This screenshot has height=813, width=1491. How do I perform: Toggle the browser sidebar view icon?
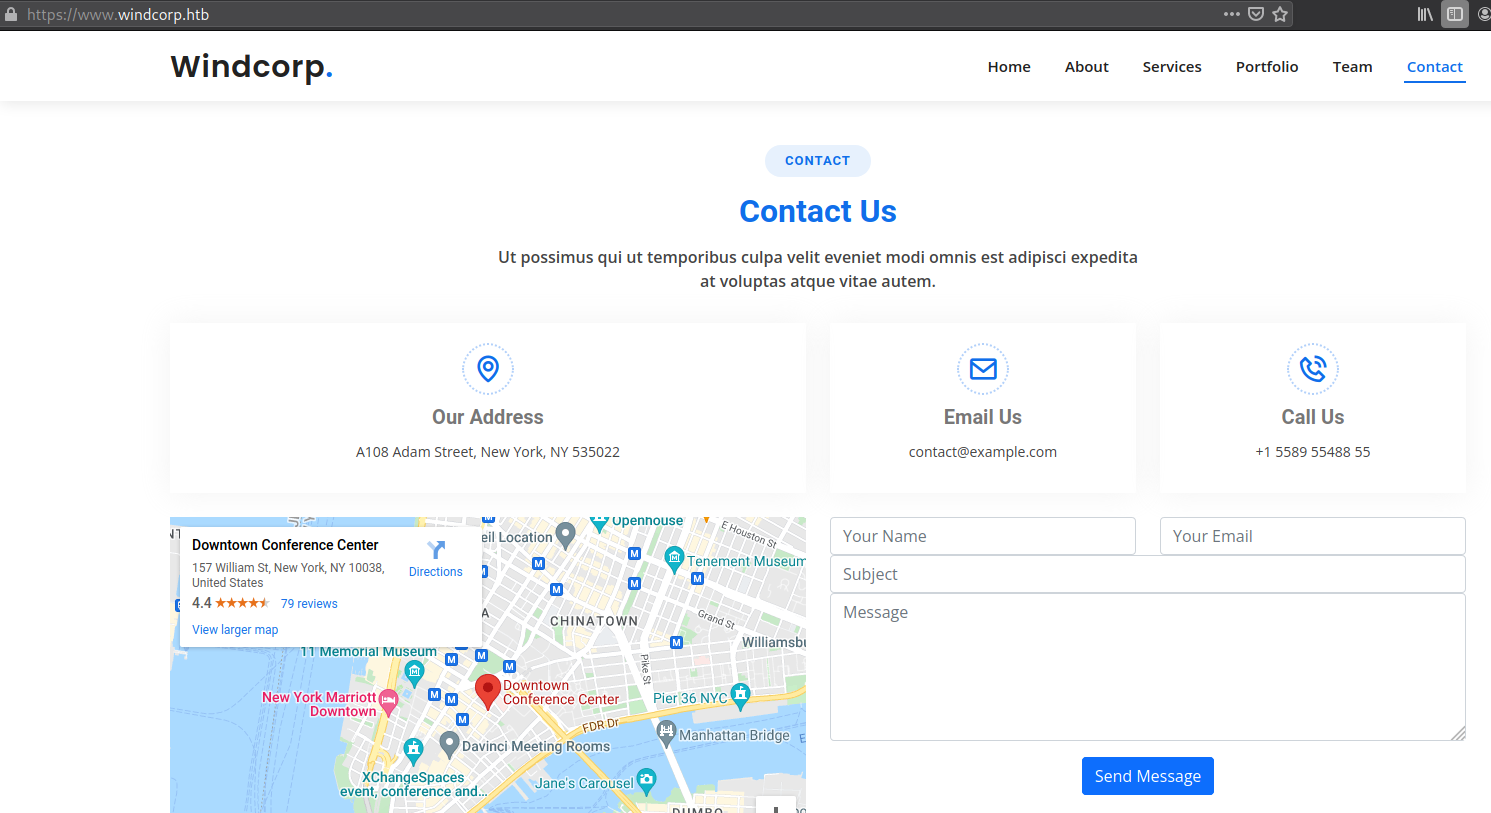click(1455, 14)
